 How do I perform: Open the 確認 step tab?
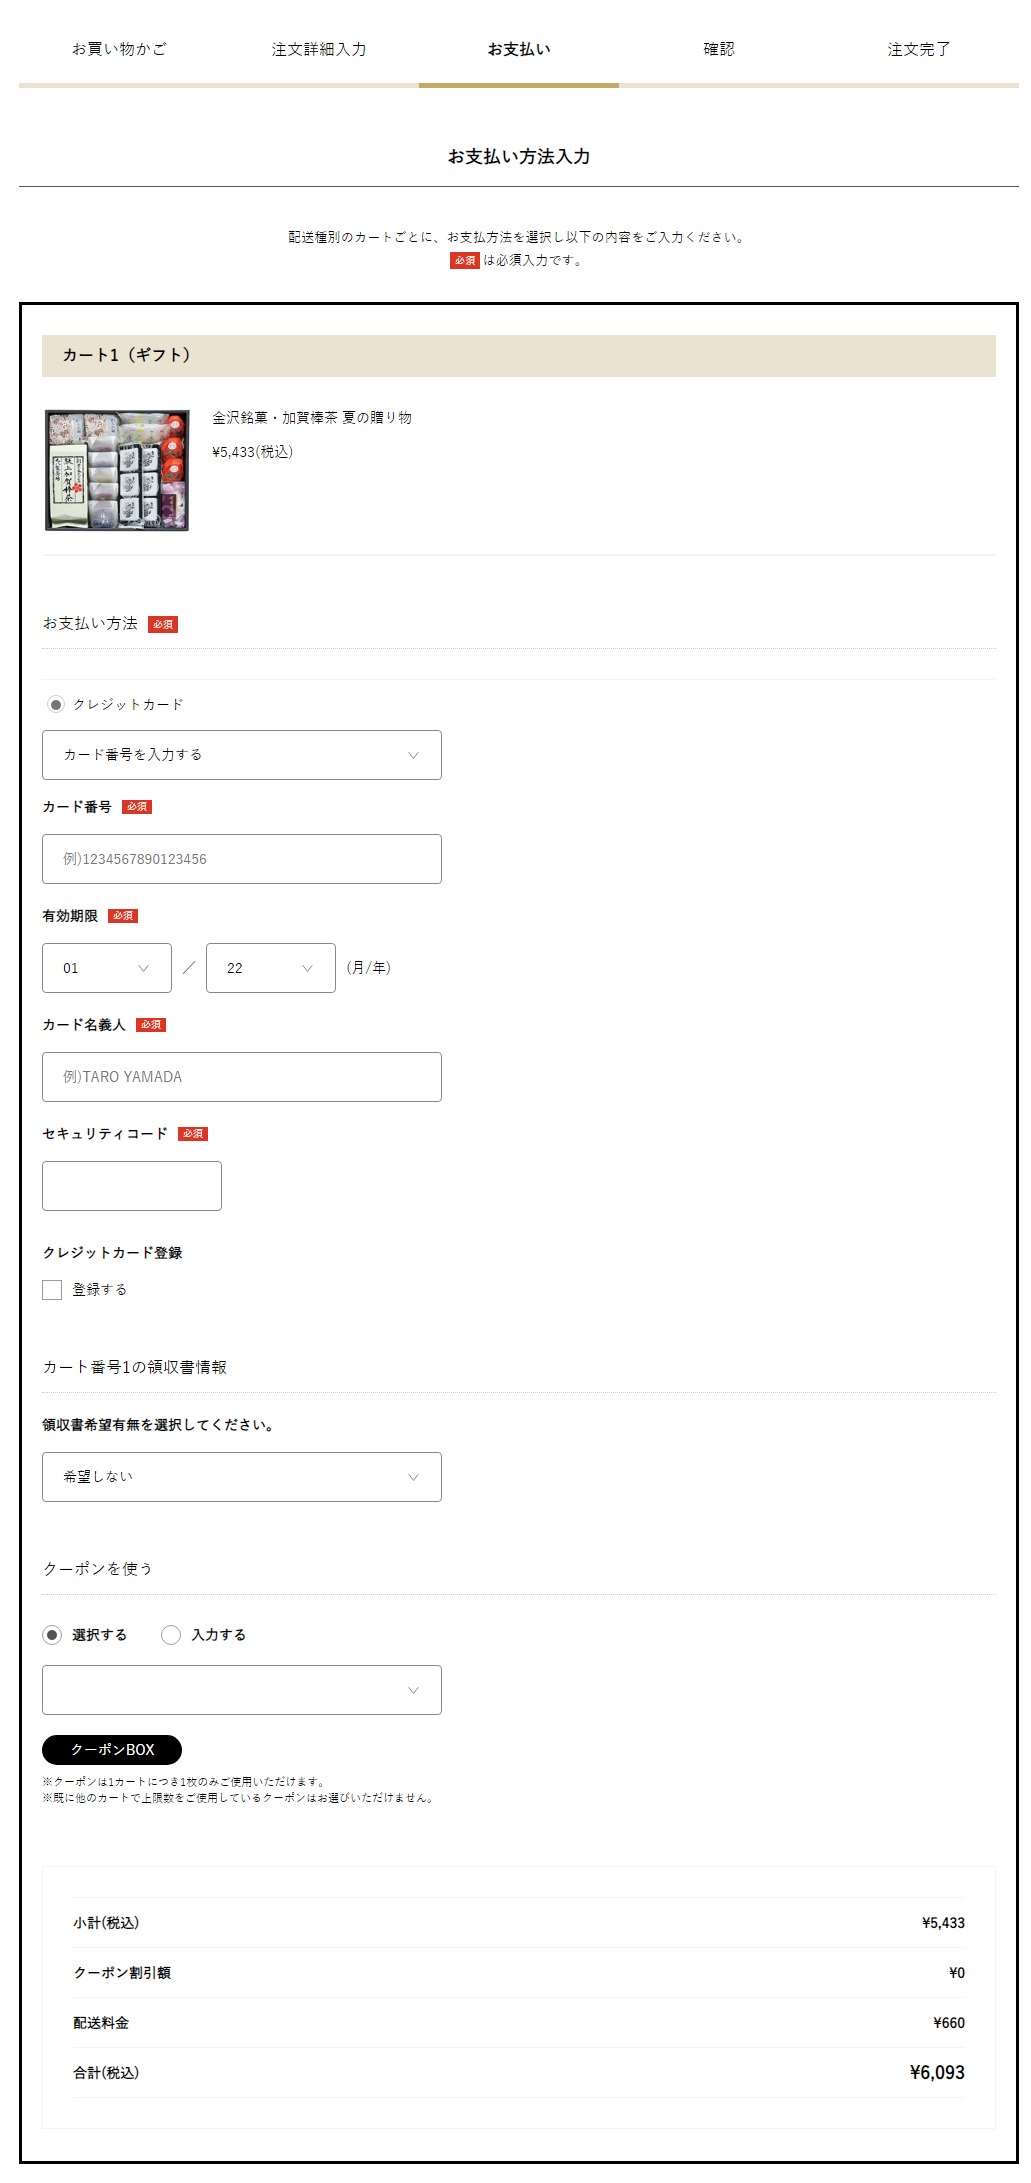tap(719, 49)
